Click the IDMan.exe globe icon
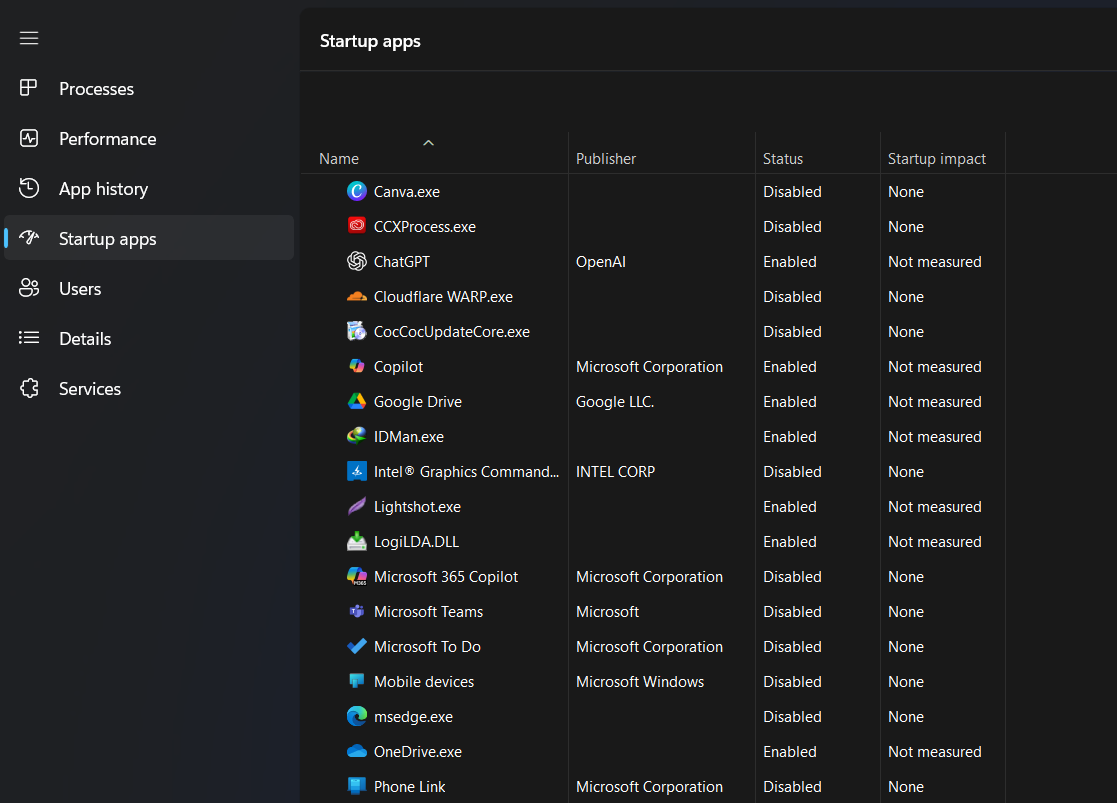 pyautogui.click(x=357, y=436)
